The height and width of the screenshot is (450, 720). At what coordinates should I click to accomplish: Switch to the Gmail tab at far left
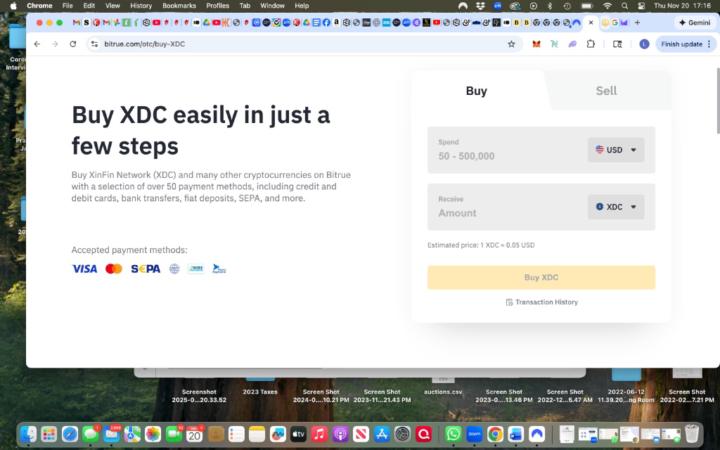(x=76, y=22)
